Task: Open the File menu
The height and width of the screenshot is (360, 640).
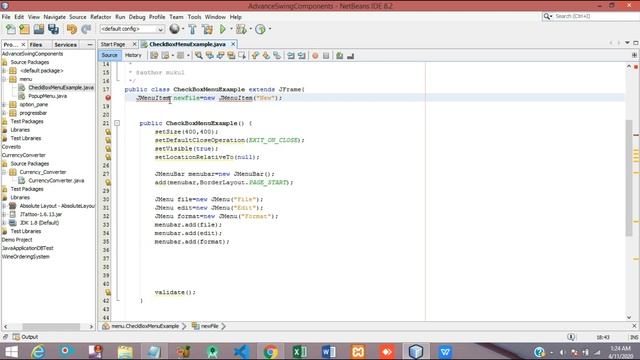Action: (6, 17)
